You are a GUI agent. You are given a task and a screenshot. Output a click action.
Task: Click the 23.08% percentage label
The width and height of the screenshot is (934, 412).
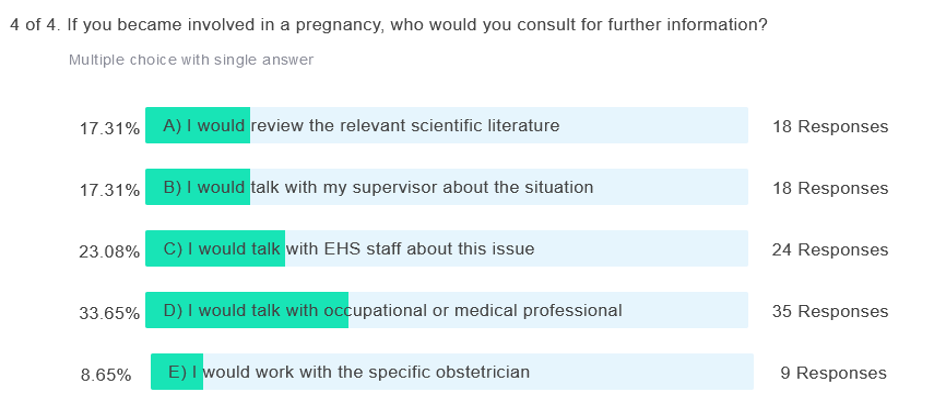coord(110,251)
